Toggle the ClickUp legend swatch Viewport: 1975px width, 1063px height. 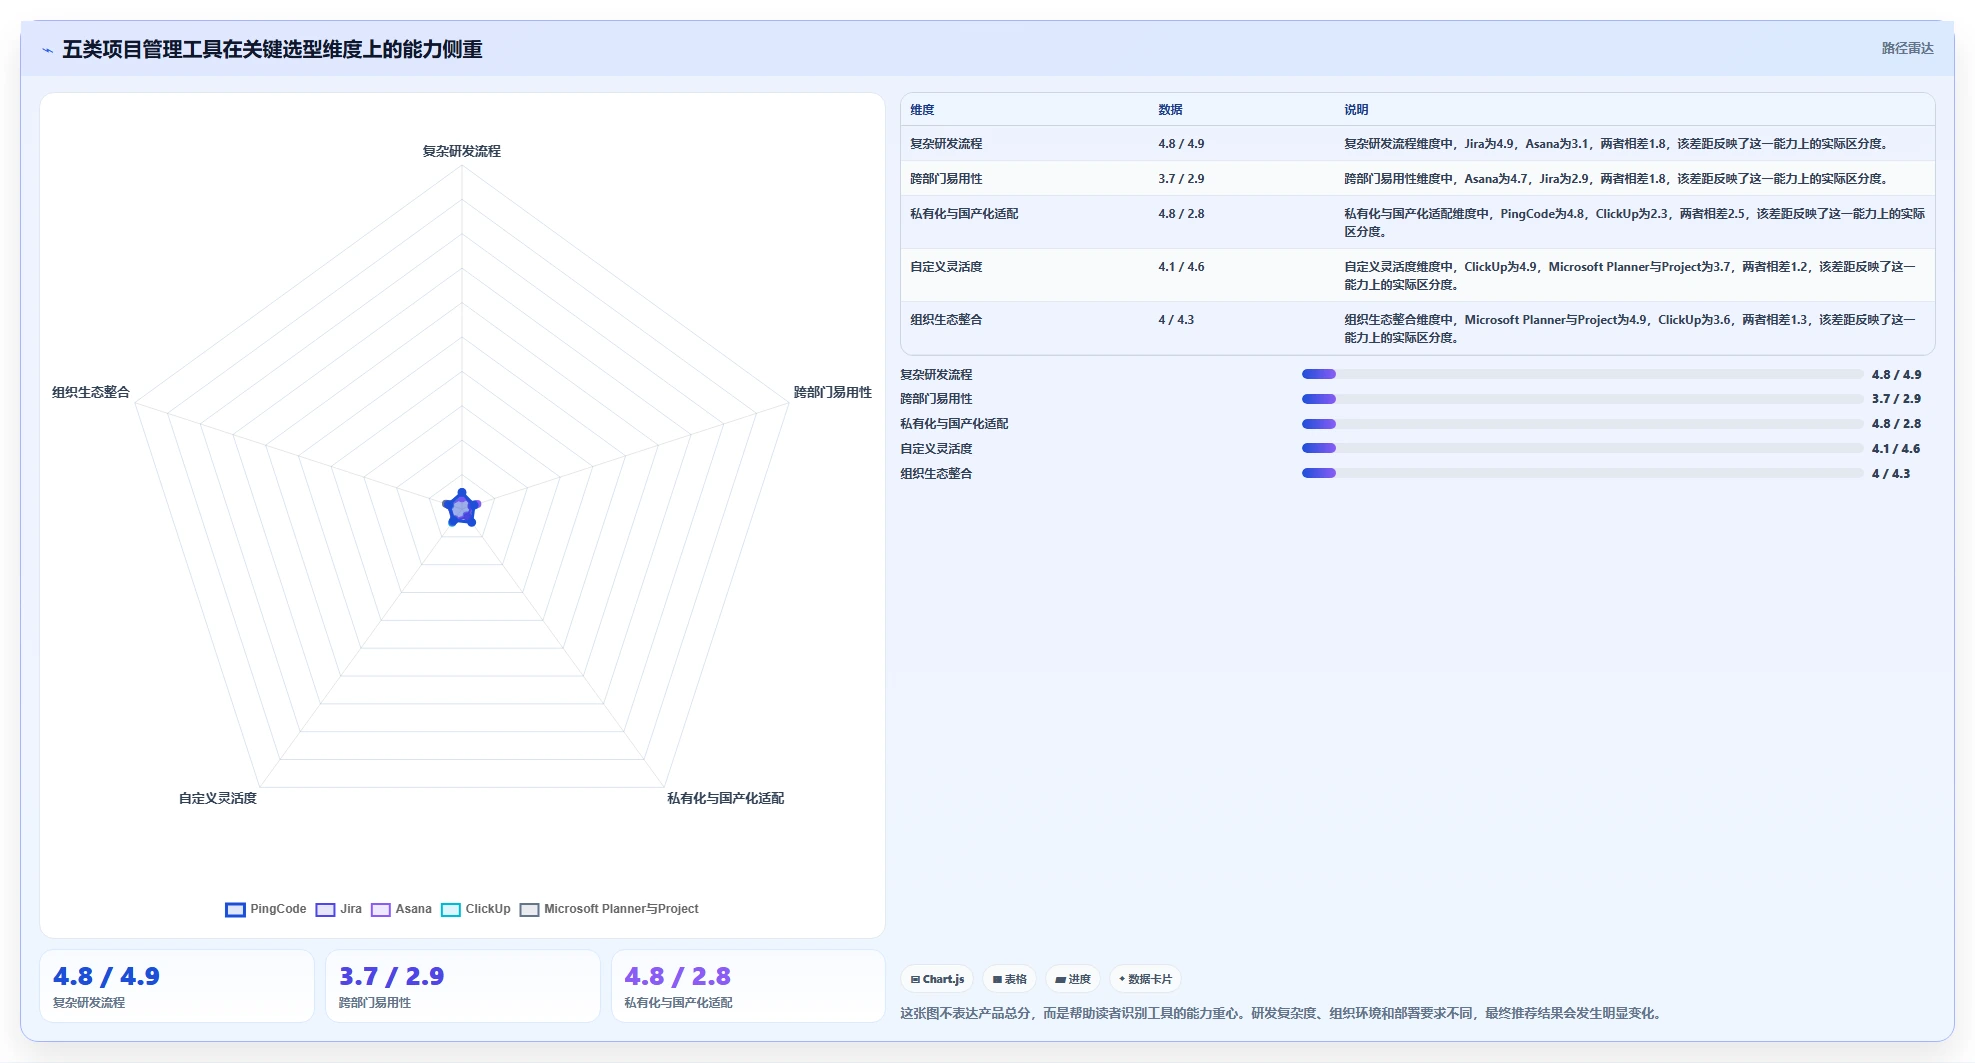450,909
